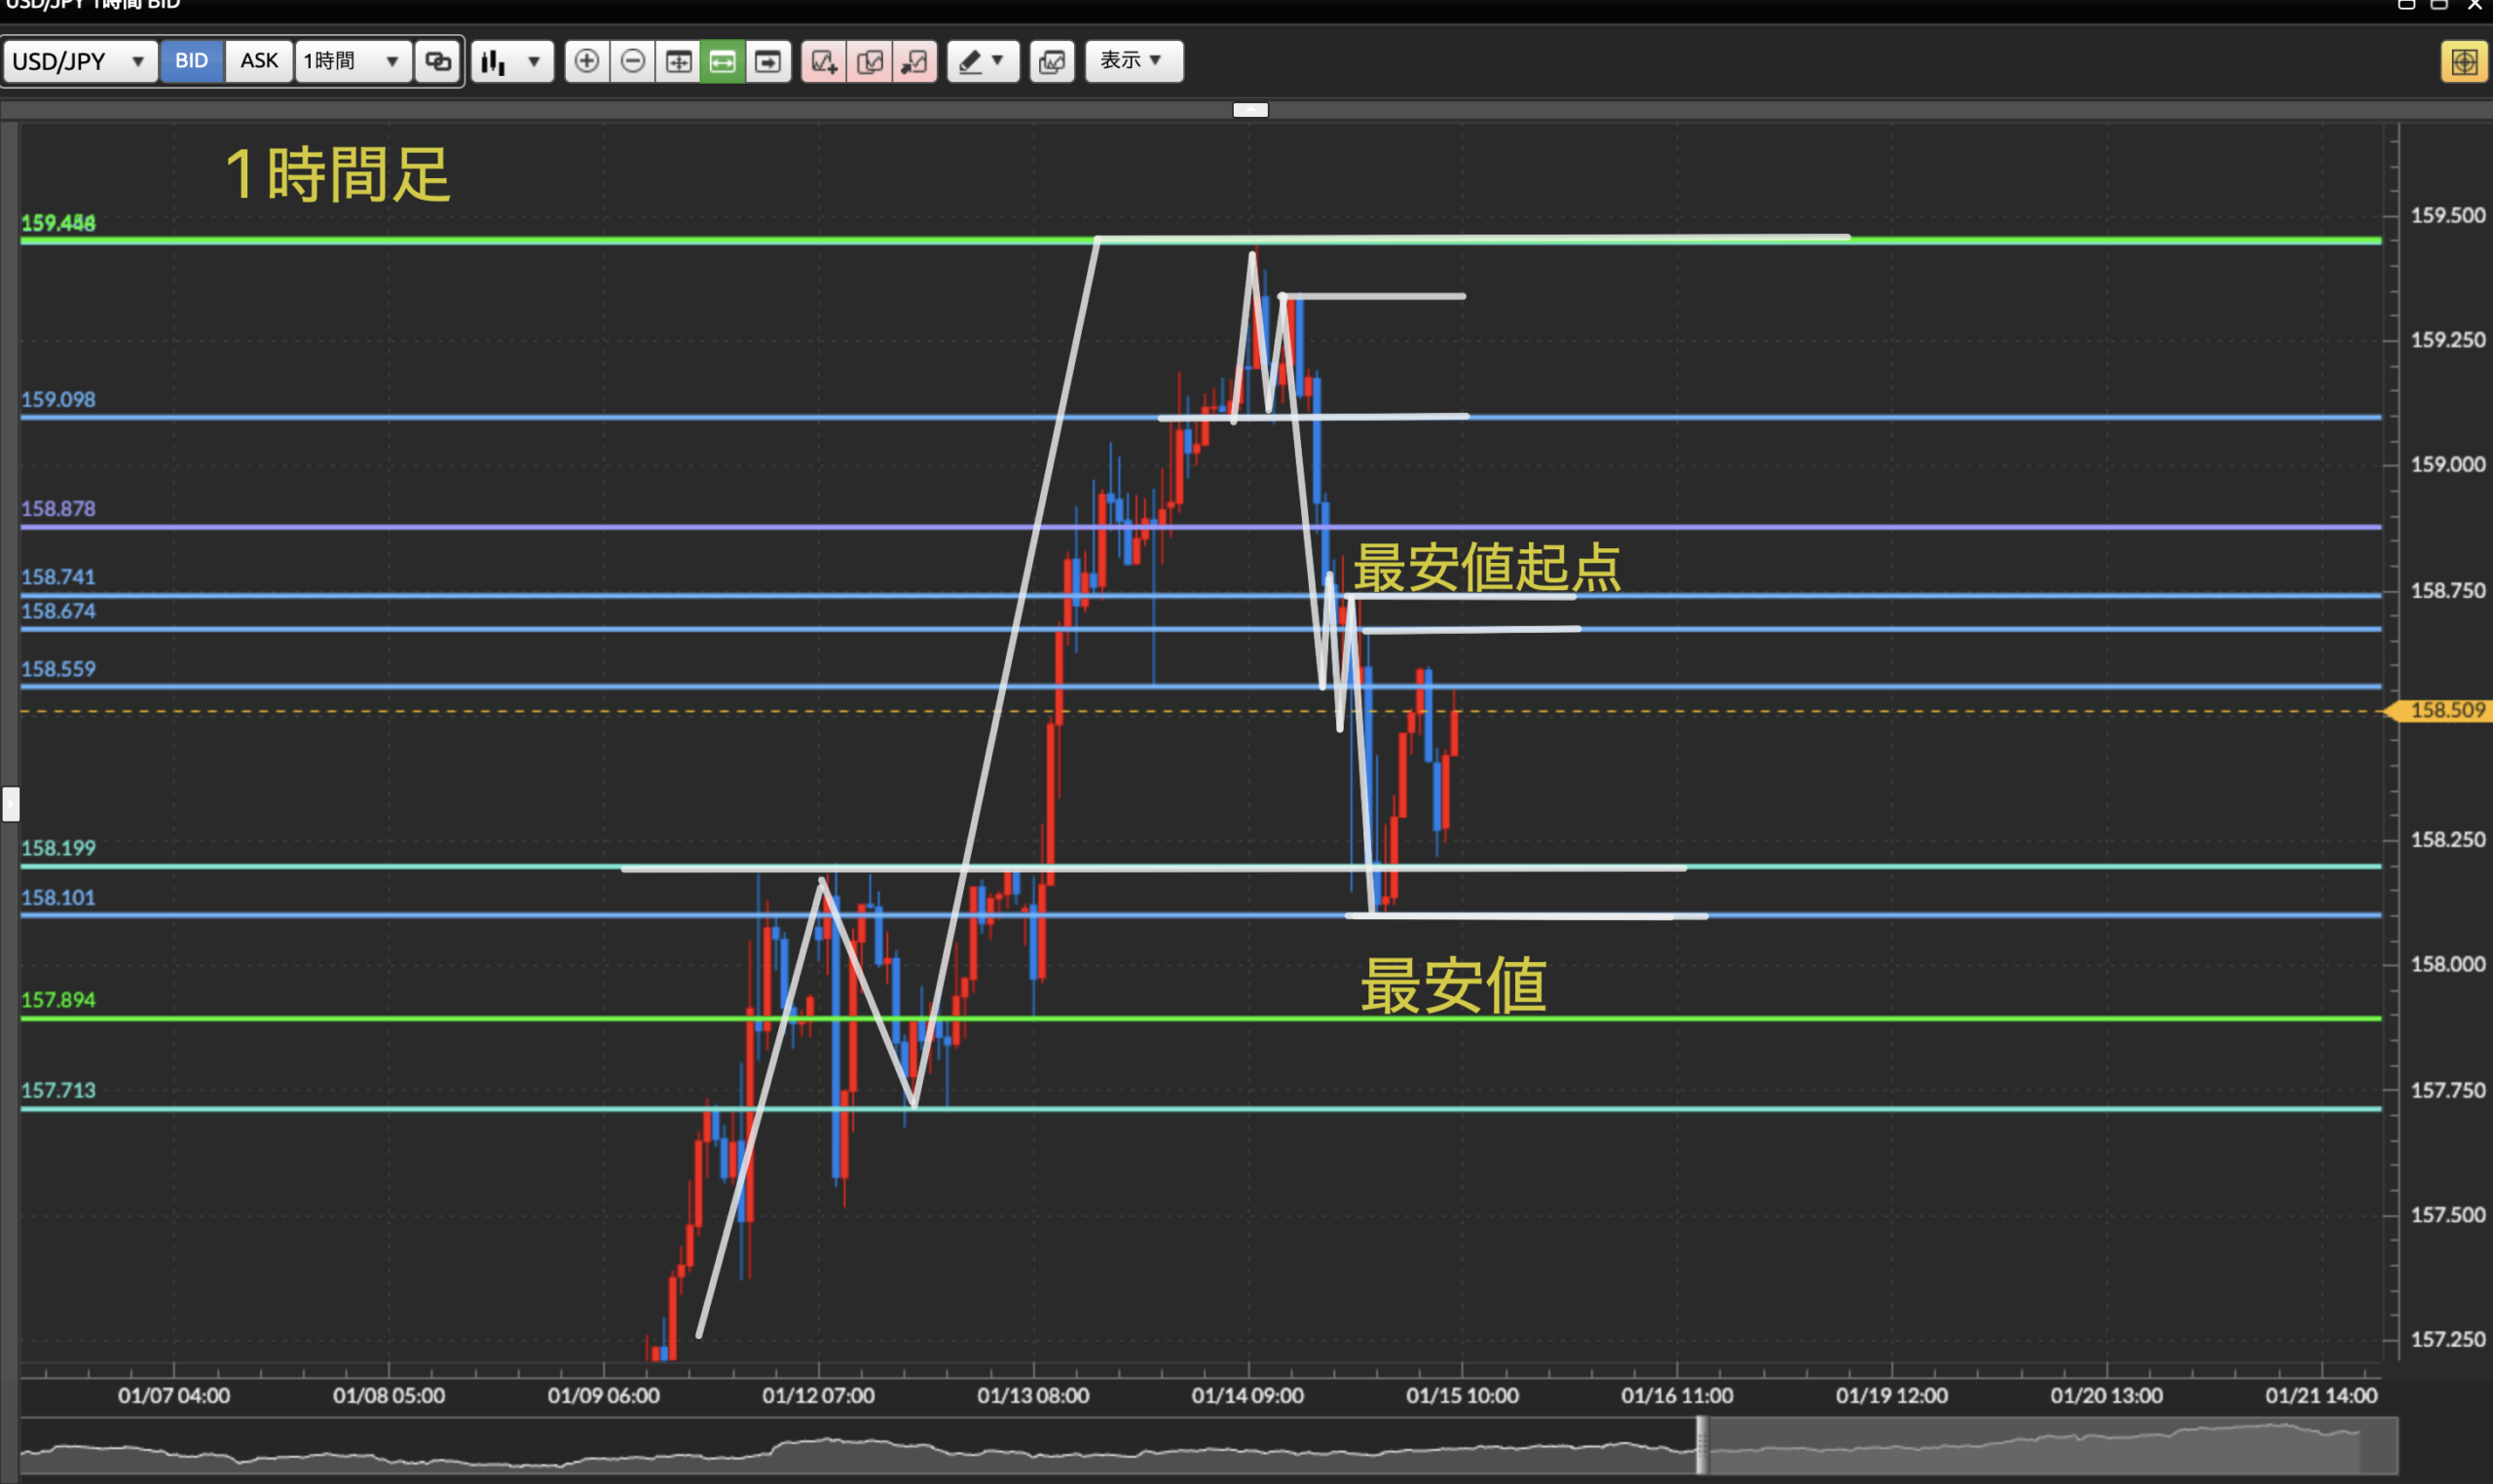Expand the candlestick chart type dropdown
The width and height of the screenshot is (2493, 1484).
point(512,61)
